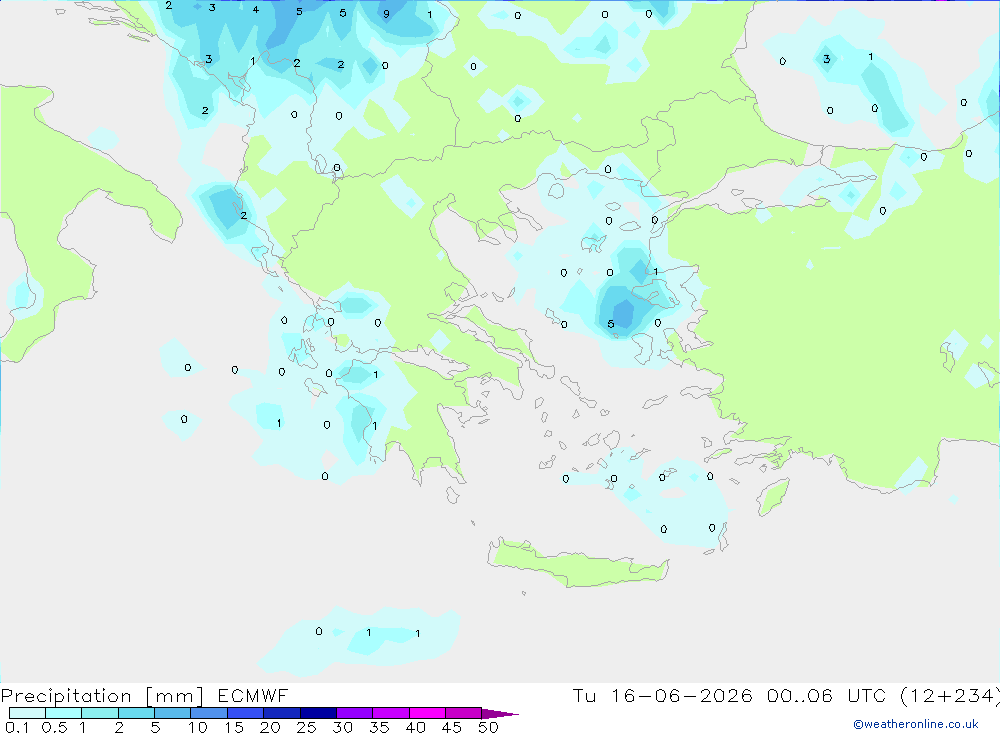
Task: Choose the 20–25 mm legend color box
Action: pos(281,713)
